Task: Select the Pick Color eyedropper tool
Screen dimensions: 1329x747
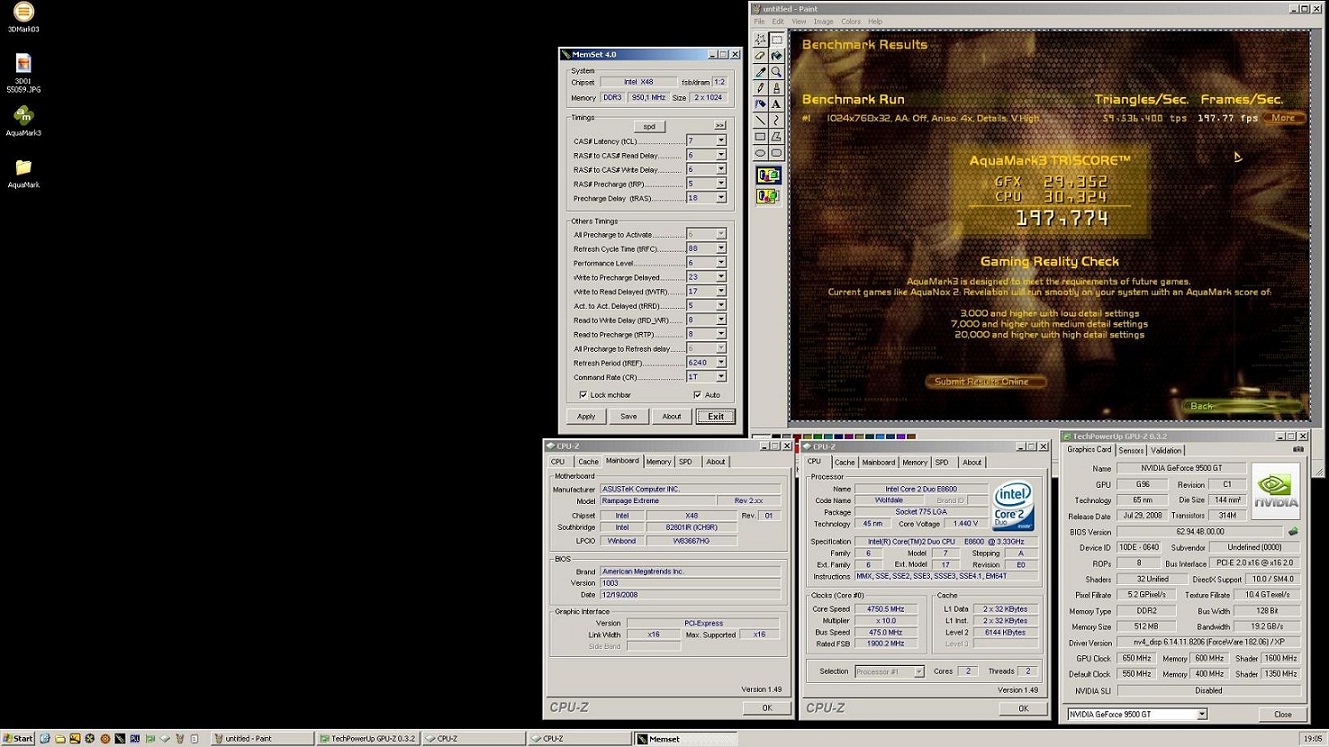Action: point(760,72)
